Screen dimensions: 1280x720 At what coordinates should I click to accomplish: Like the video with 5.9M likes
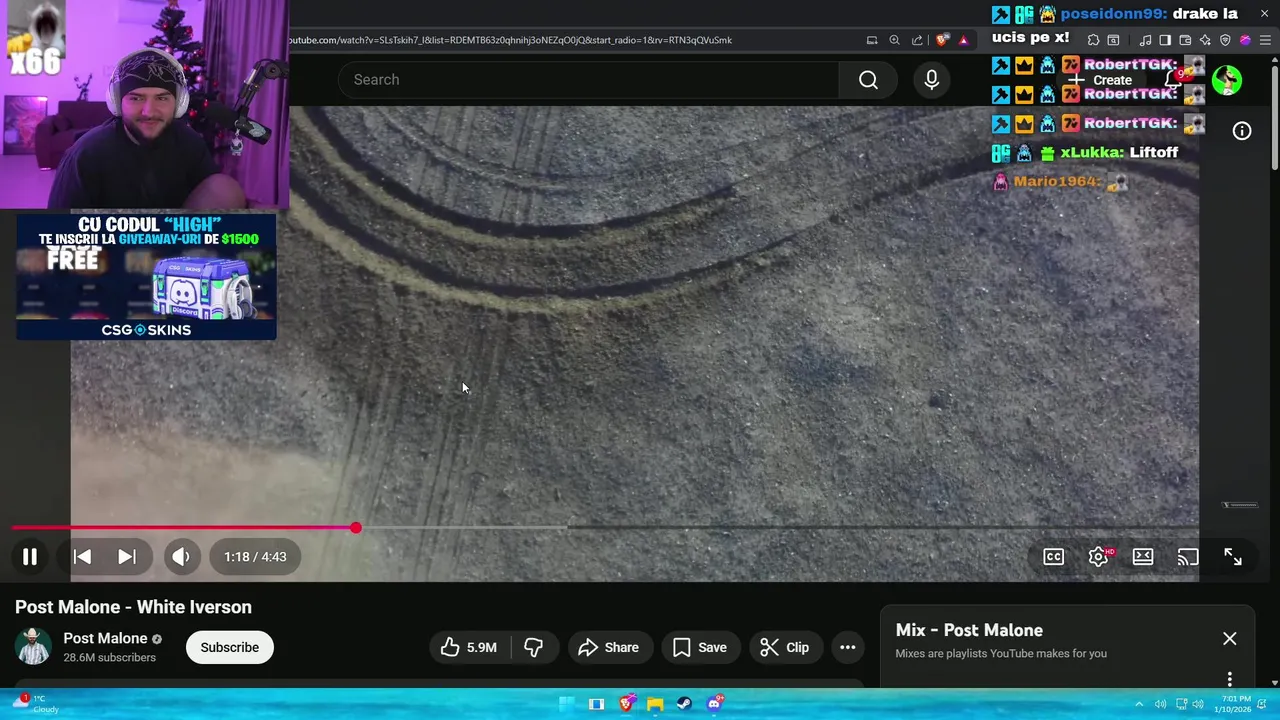[x=469, y=647]
